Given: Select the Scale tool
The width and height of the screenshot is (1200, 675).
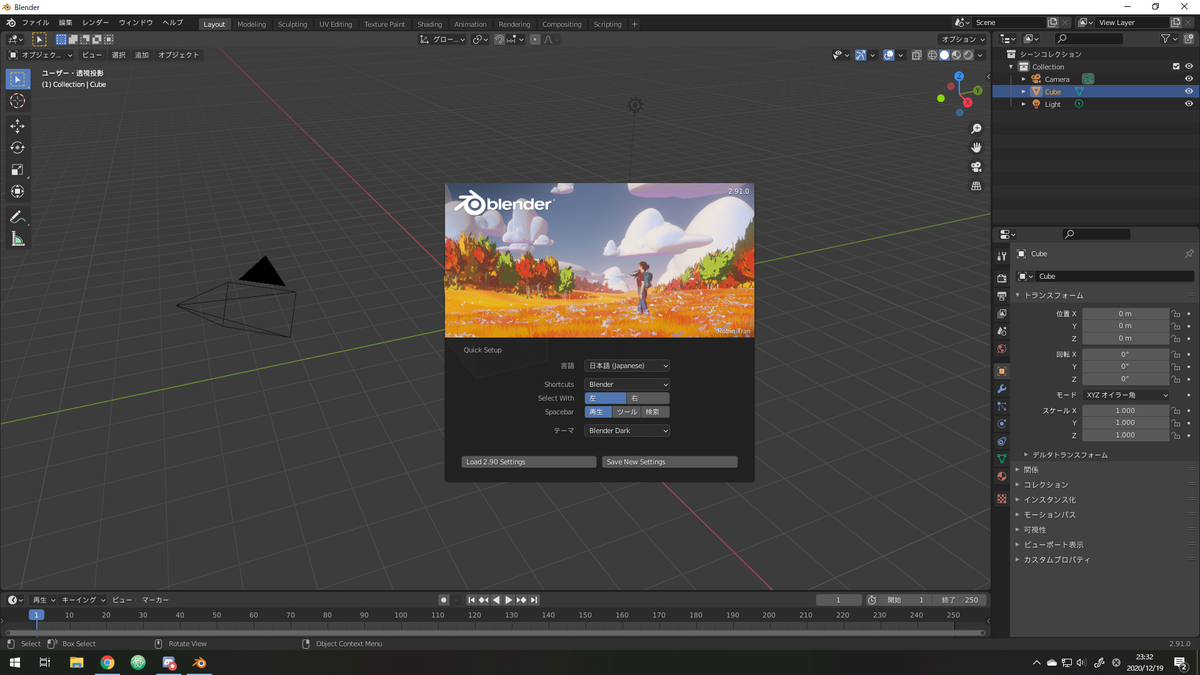Looking at the screenshot, I should pos(17,170).
